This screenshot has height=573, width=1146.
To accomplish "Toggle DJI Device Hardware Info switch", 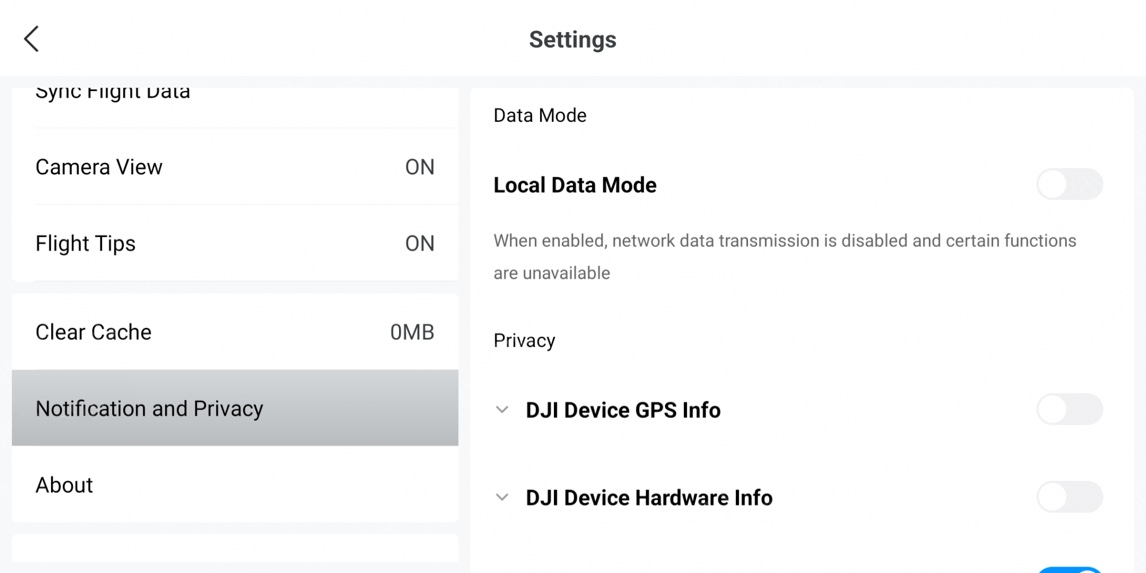I will pyautogui.click(x=1069, y=497).
